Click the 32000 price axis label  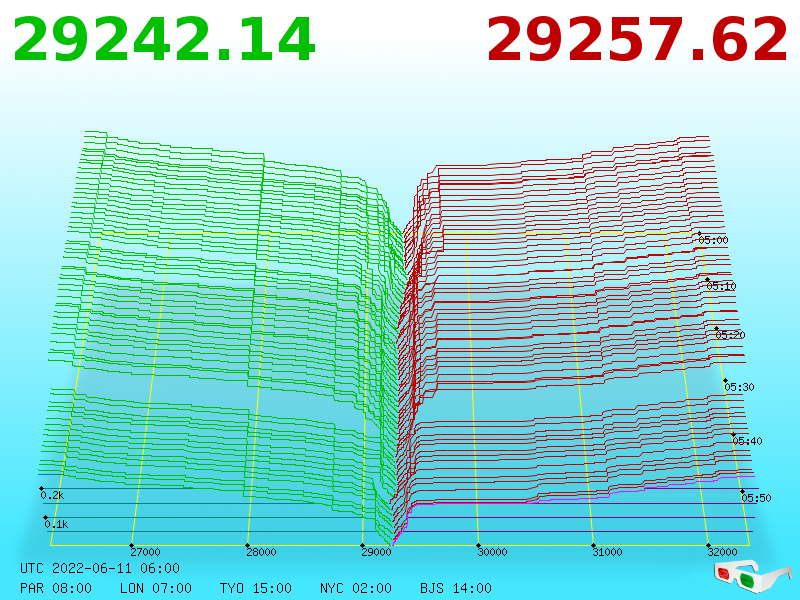[722, 552]
